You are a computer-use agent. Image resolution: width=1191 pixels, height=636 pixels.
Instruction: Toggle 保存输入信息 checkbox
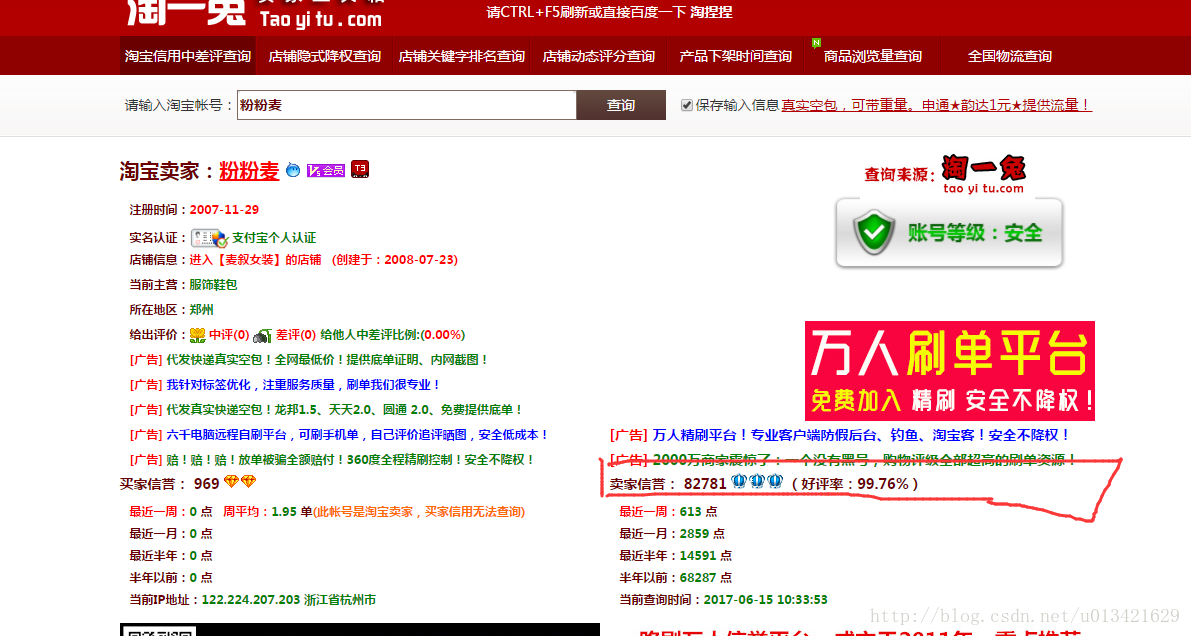687,106
